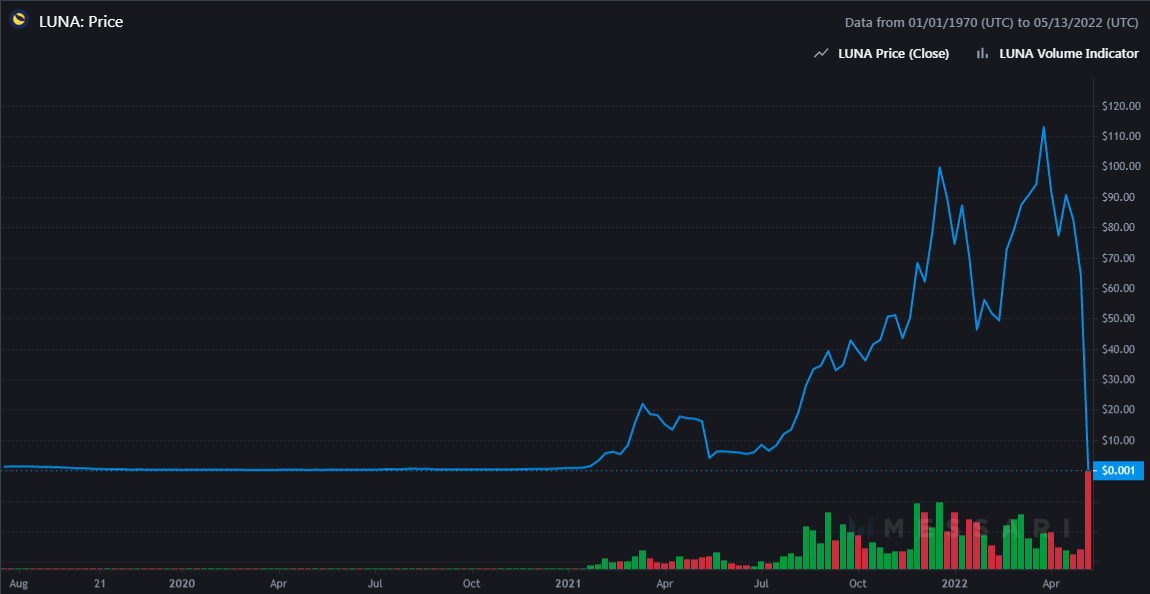Click the $100.00 price axis label
This screenshot has width=1150, height=594.
tap(1121, 167)
